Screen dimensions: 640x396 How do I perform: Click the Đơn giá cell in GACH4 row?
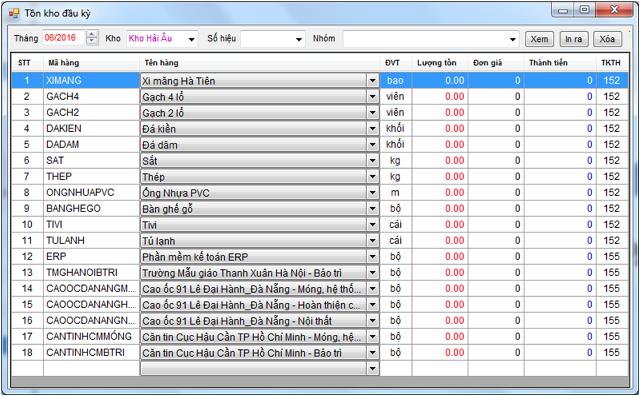click(496, 96)
